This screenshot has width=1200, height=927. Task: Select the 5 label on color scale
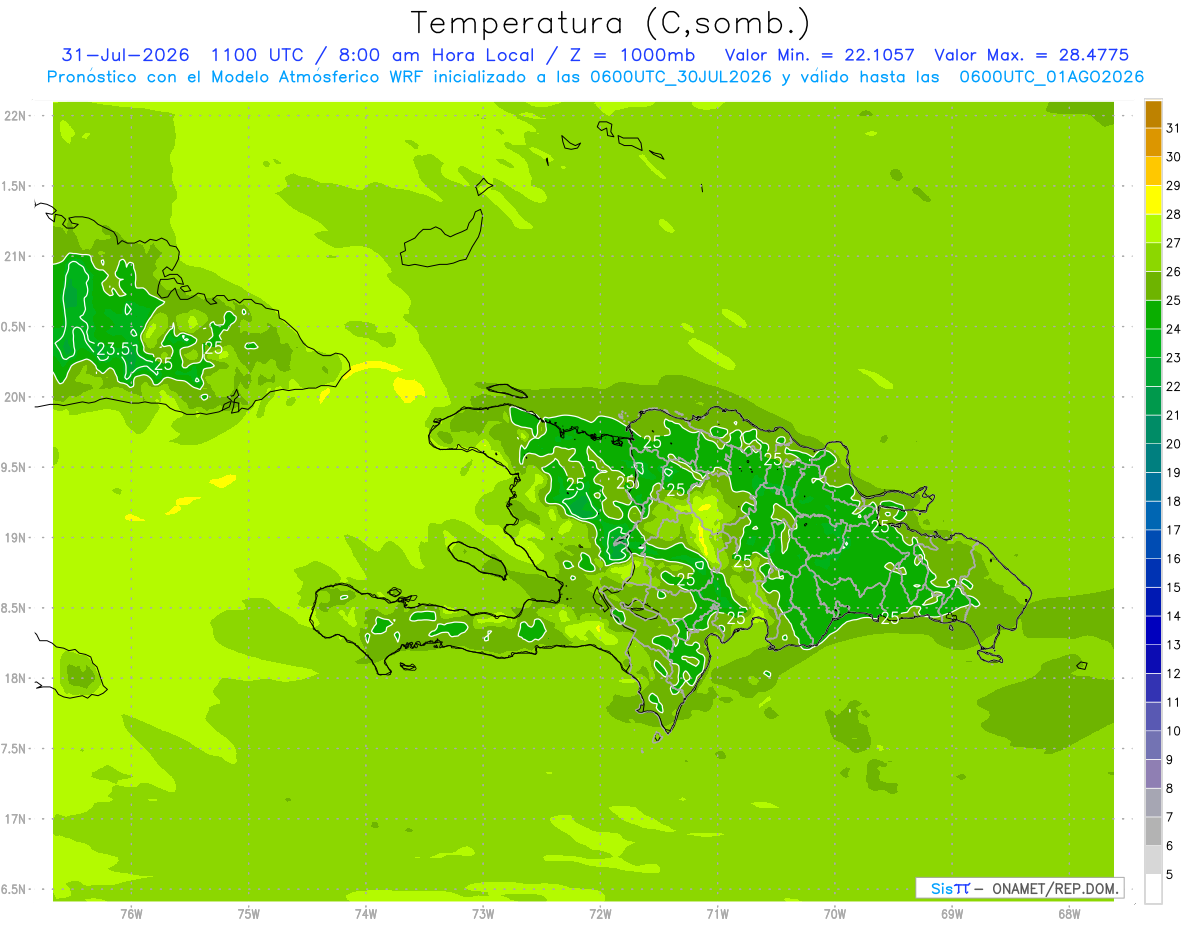click(x=1169, y=875)
